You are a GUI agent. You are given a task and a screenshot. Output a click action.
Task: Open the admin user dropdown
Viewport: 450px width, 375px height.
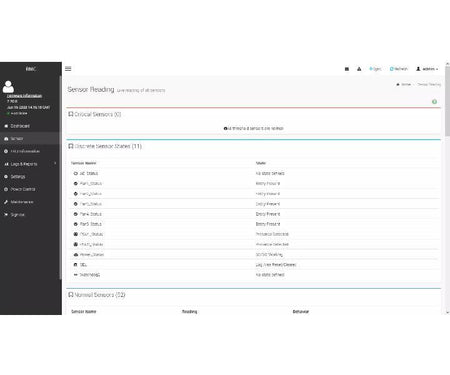click(427, 69)
